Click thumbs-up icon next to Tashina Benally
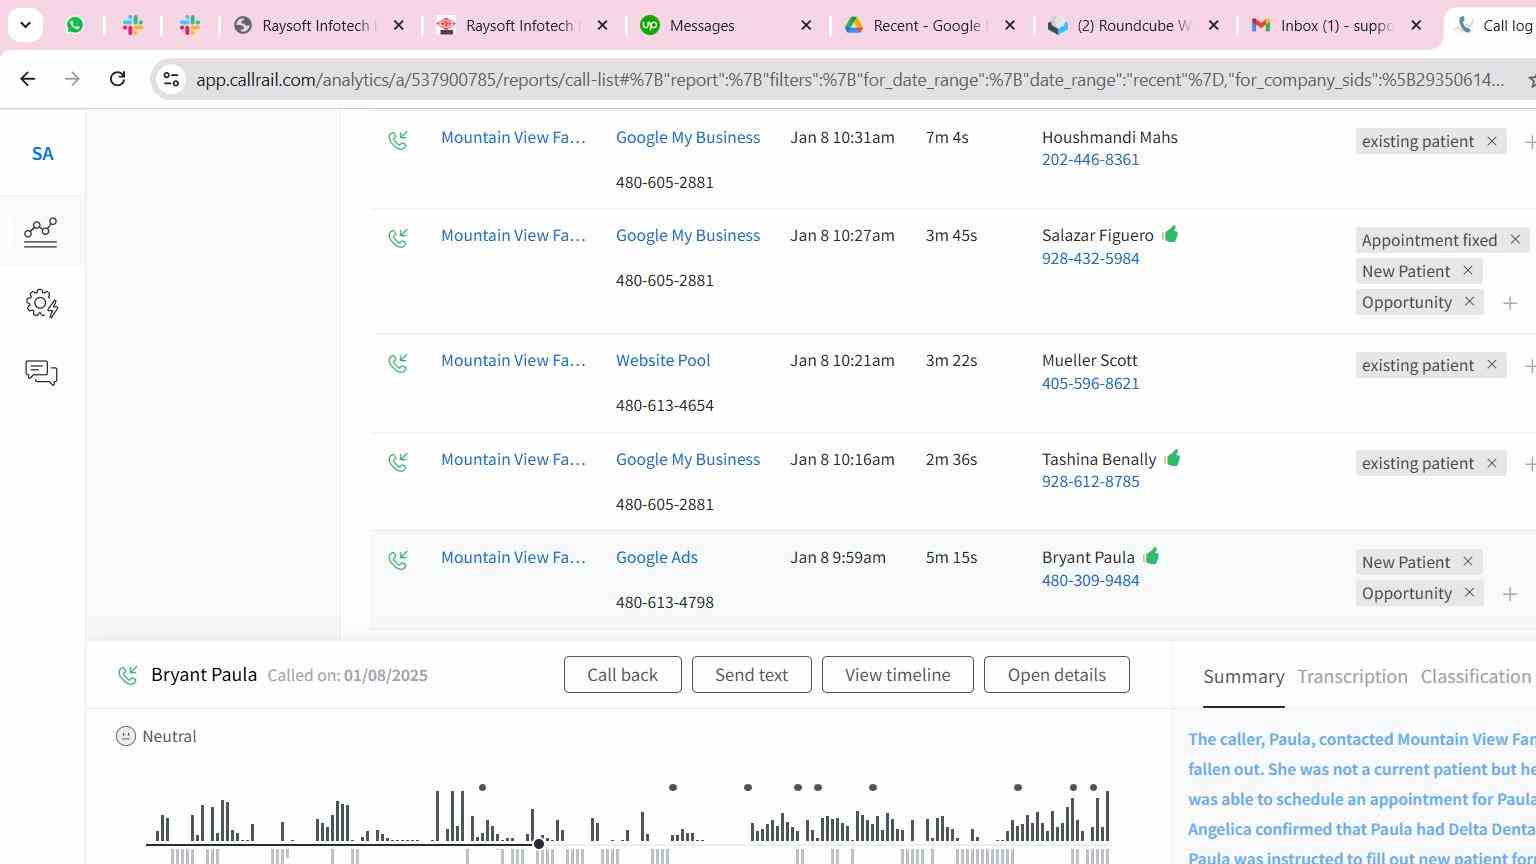The height and width of the screenshot is (864, 1536). tap(1172, 458)
